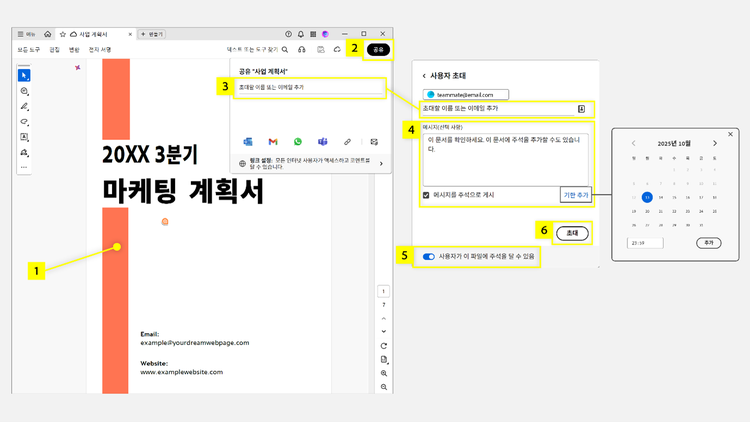Go to the Acrobat home icon
Viewport: 750px width, 422px height.
[x=47, y=34]
